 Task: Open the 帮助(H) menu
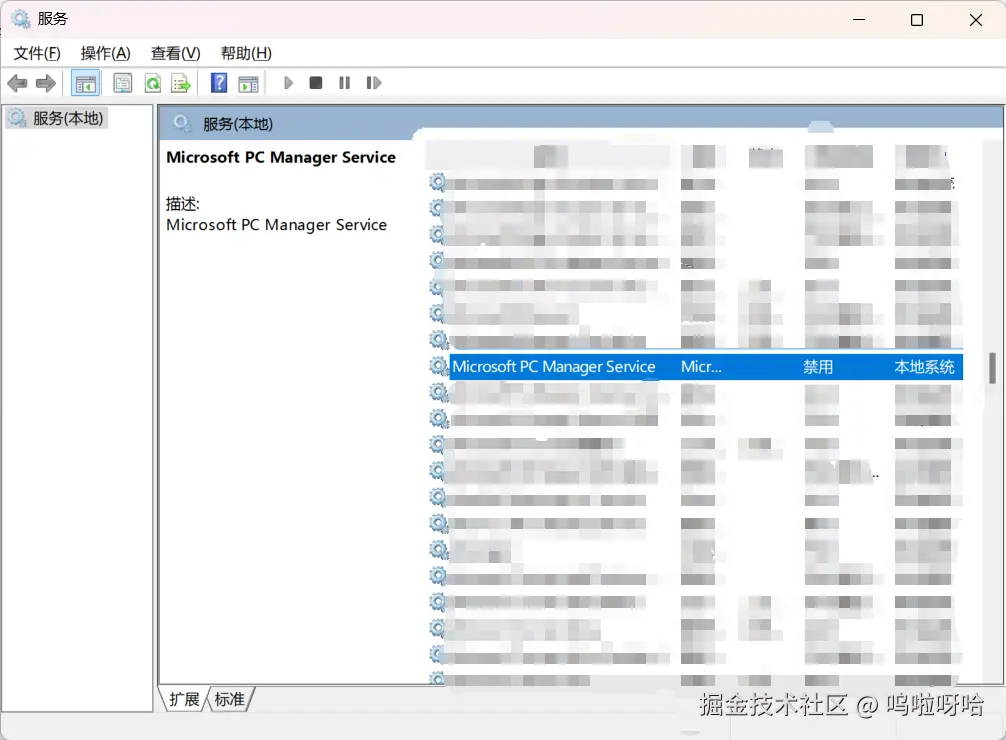click(246, 53)
